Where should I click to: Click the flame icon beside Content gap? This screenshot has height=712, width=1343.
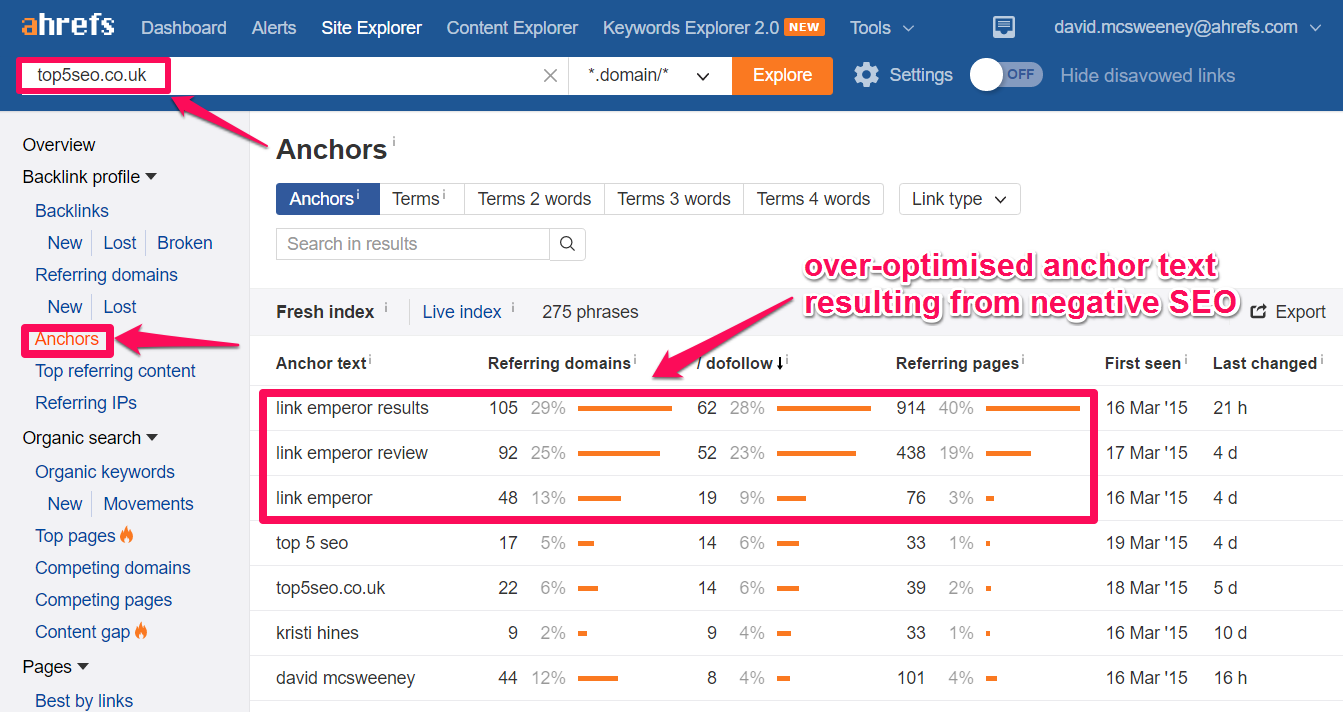click(141, 631)
